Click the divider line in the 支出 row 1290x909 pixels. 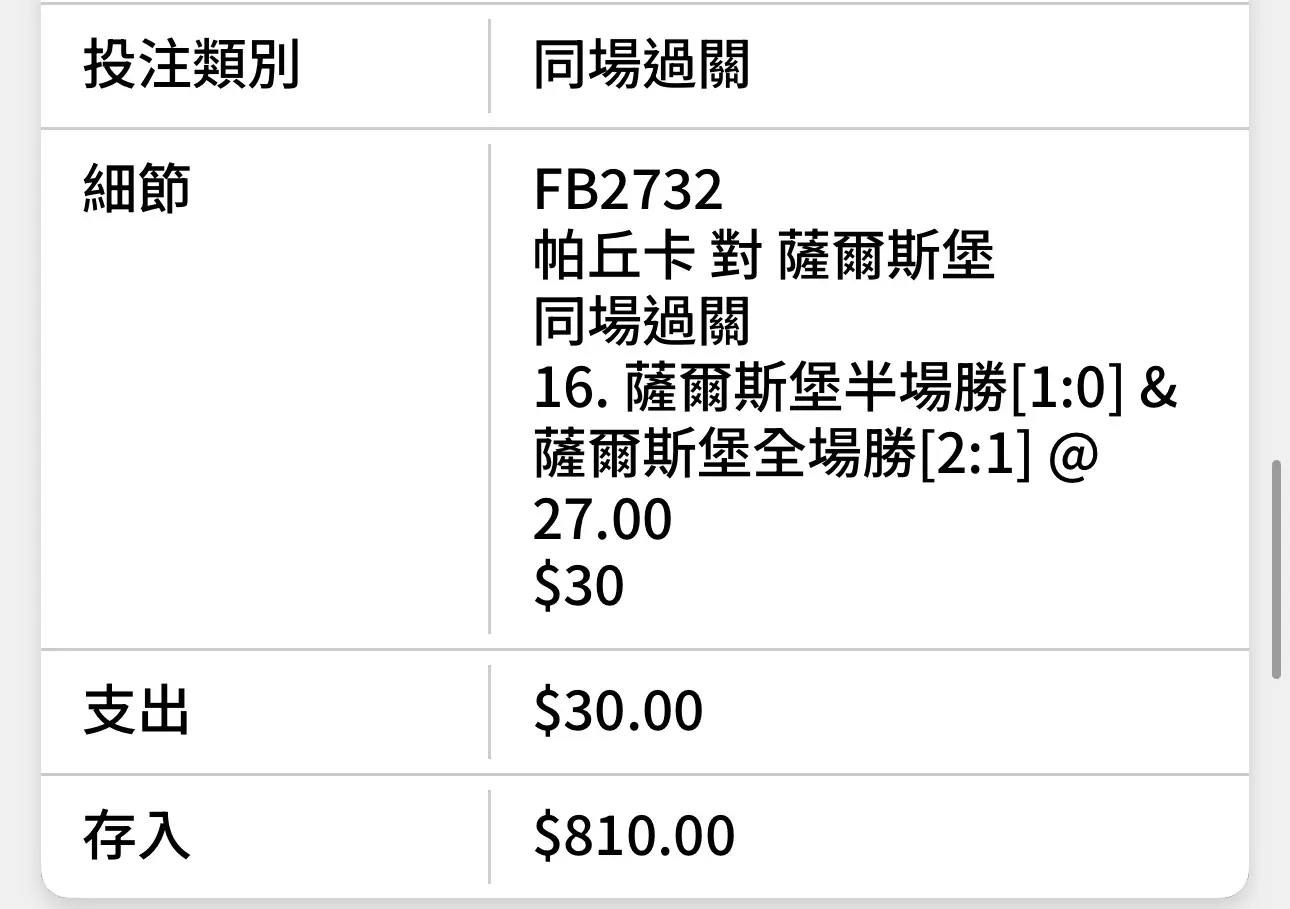click(x=489, y=712)
